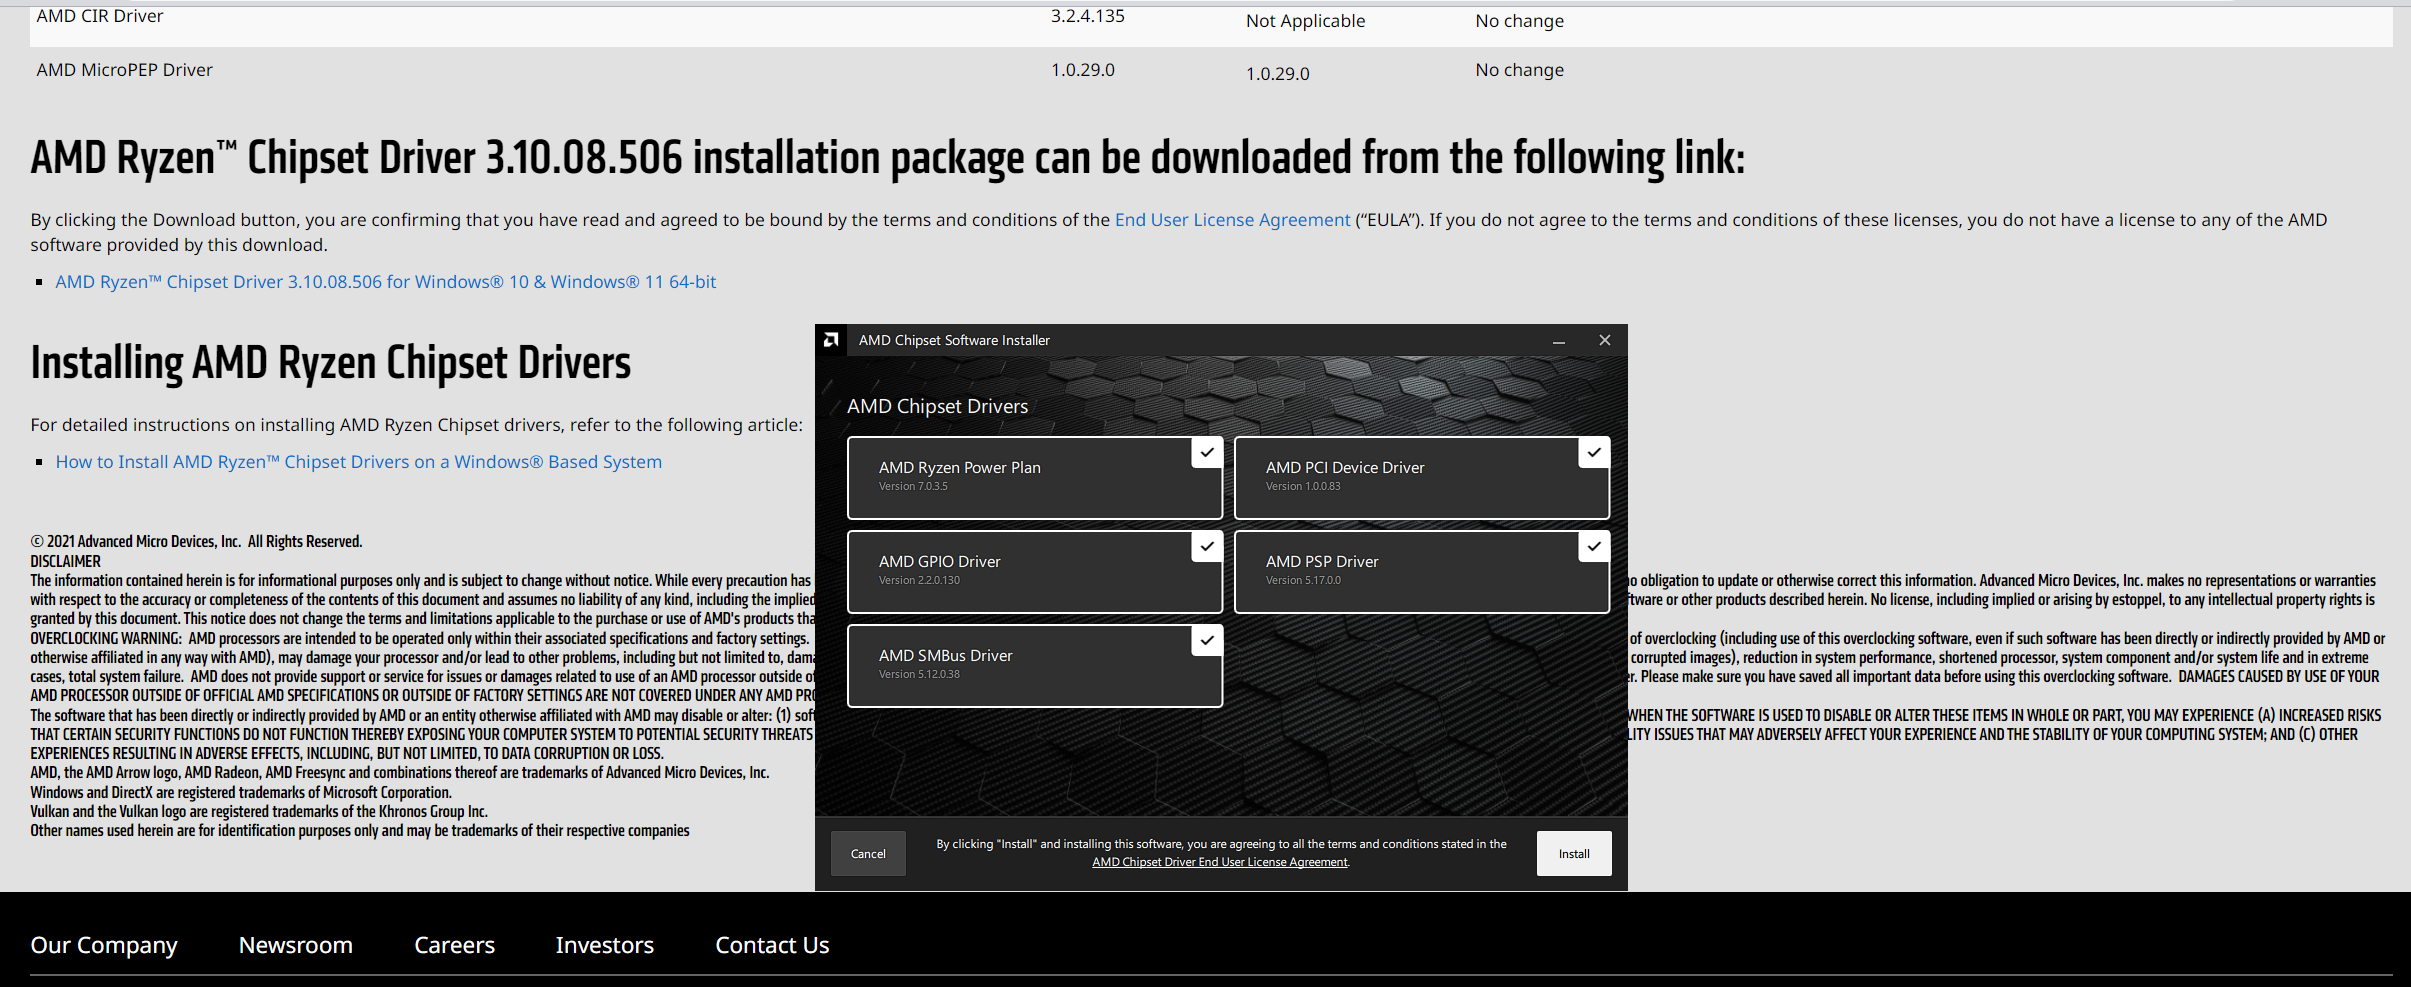Screen dimensions: 2411x987
Task: Open the Investors footer link
Action: tap(605, 945)
